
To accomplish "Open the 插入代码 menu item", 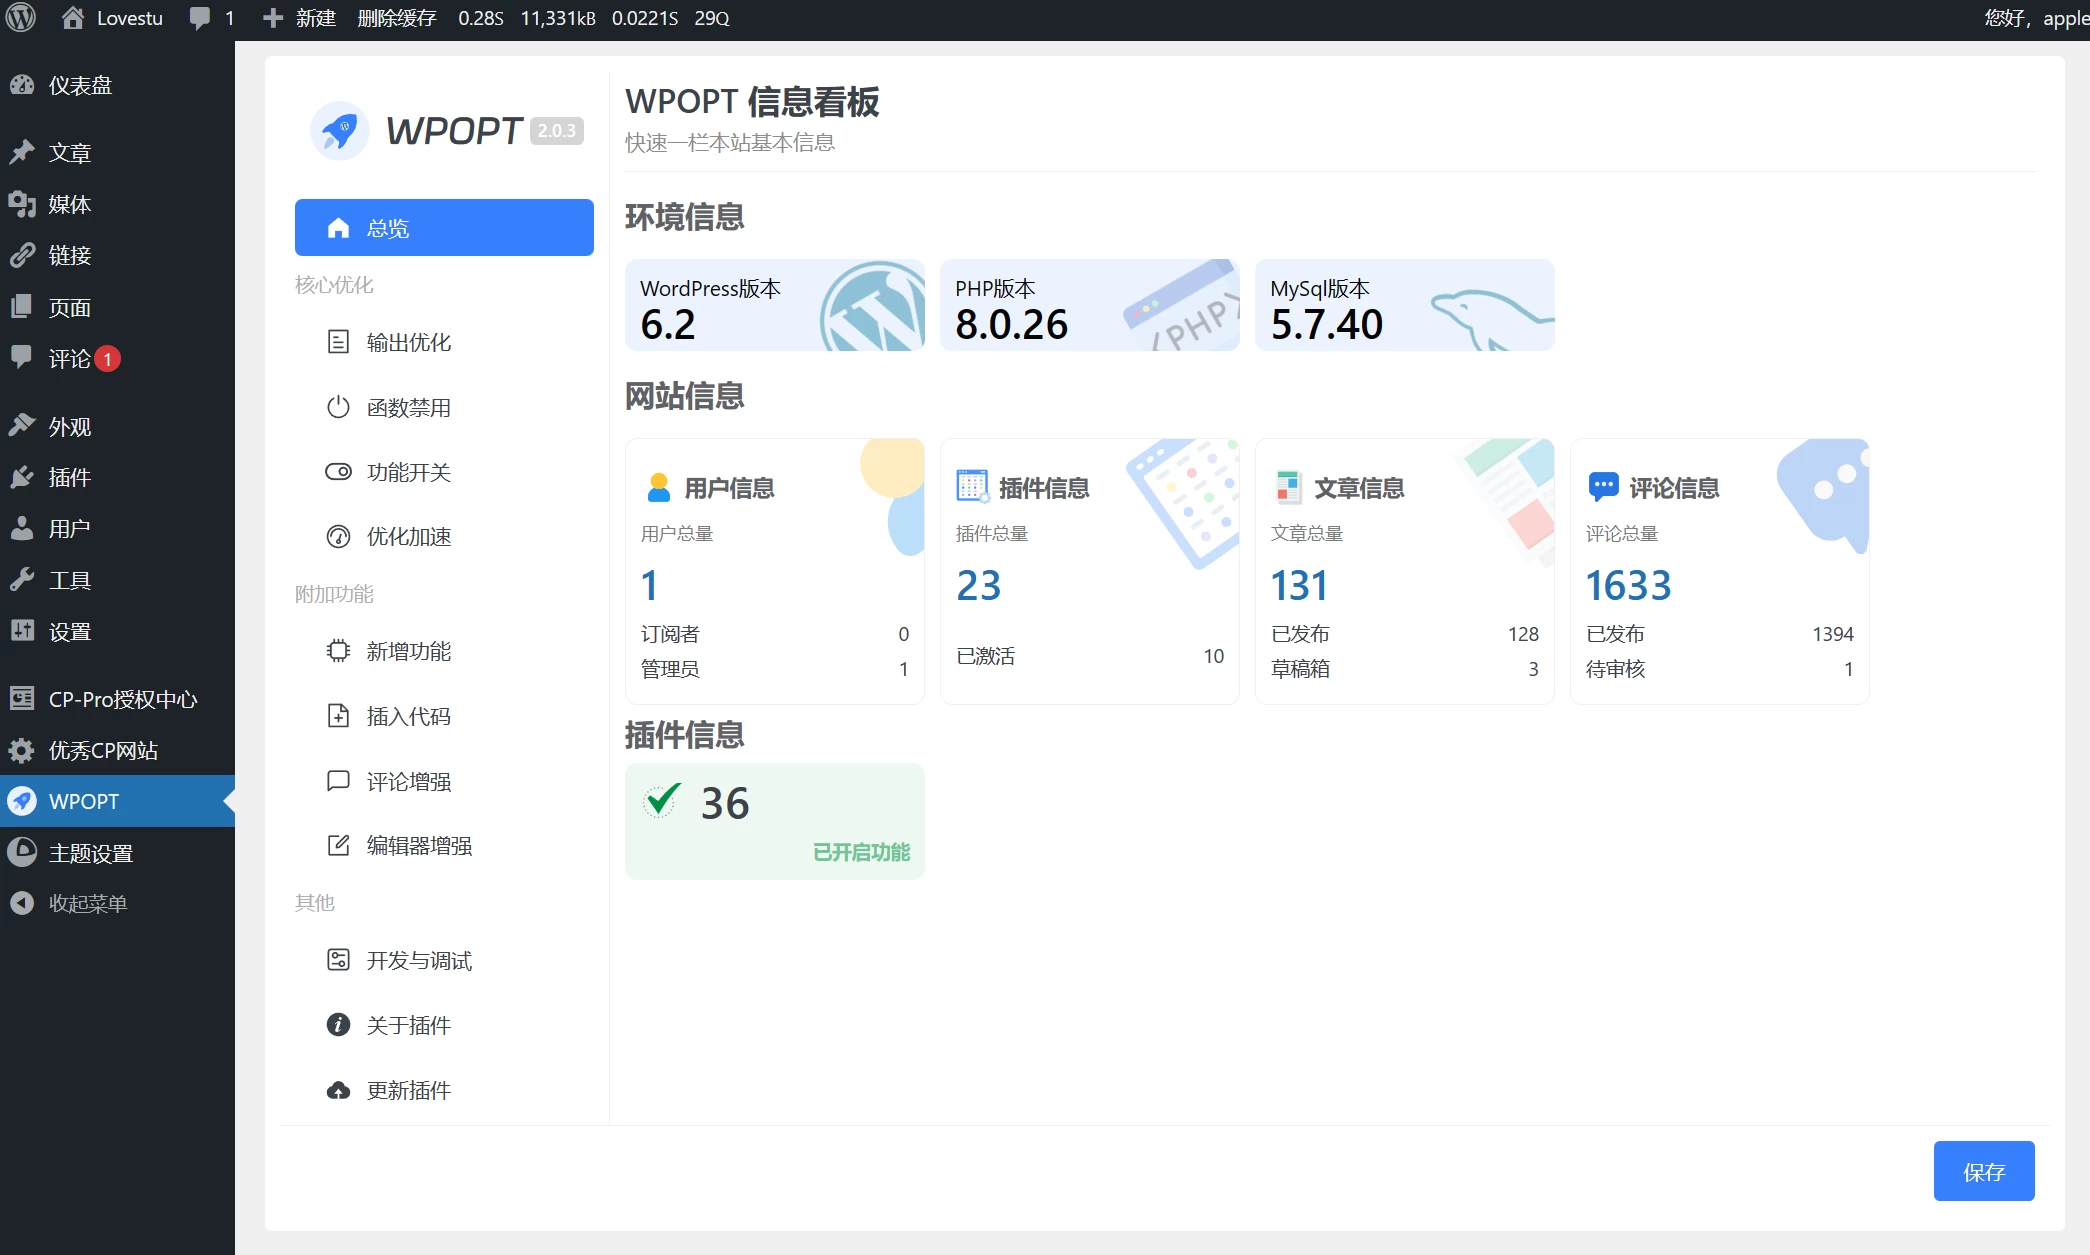I will (x=444, y=716).
